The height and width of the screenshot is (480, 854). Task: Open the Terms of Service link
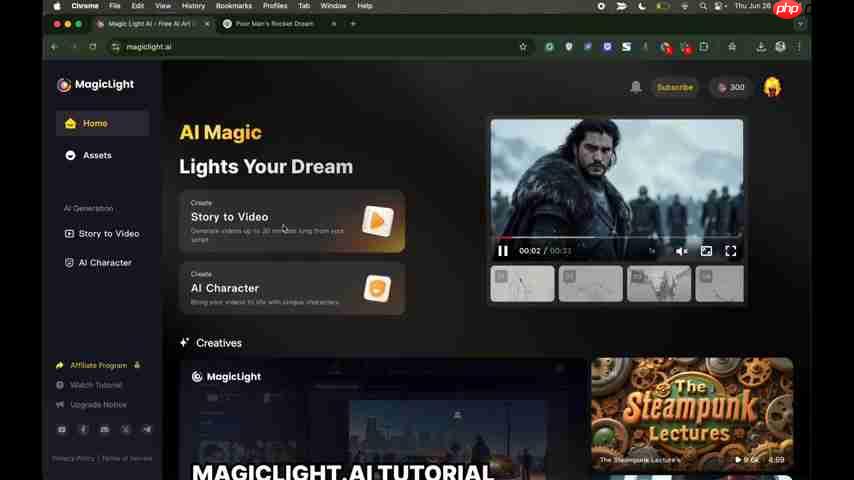coord(127,459)
